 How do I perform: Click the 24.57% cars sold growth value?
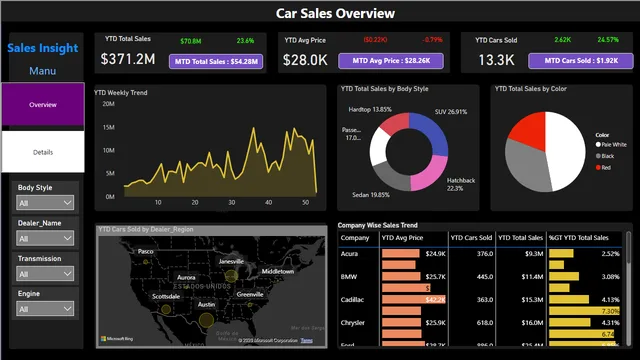608,40
